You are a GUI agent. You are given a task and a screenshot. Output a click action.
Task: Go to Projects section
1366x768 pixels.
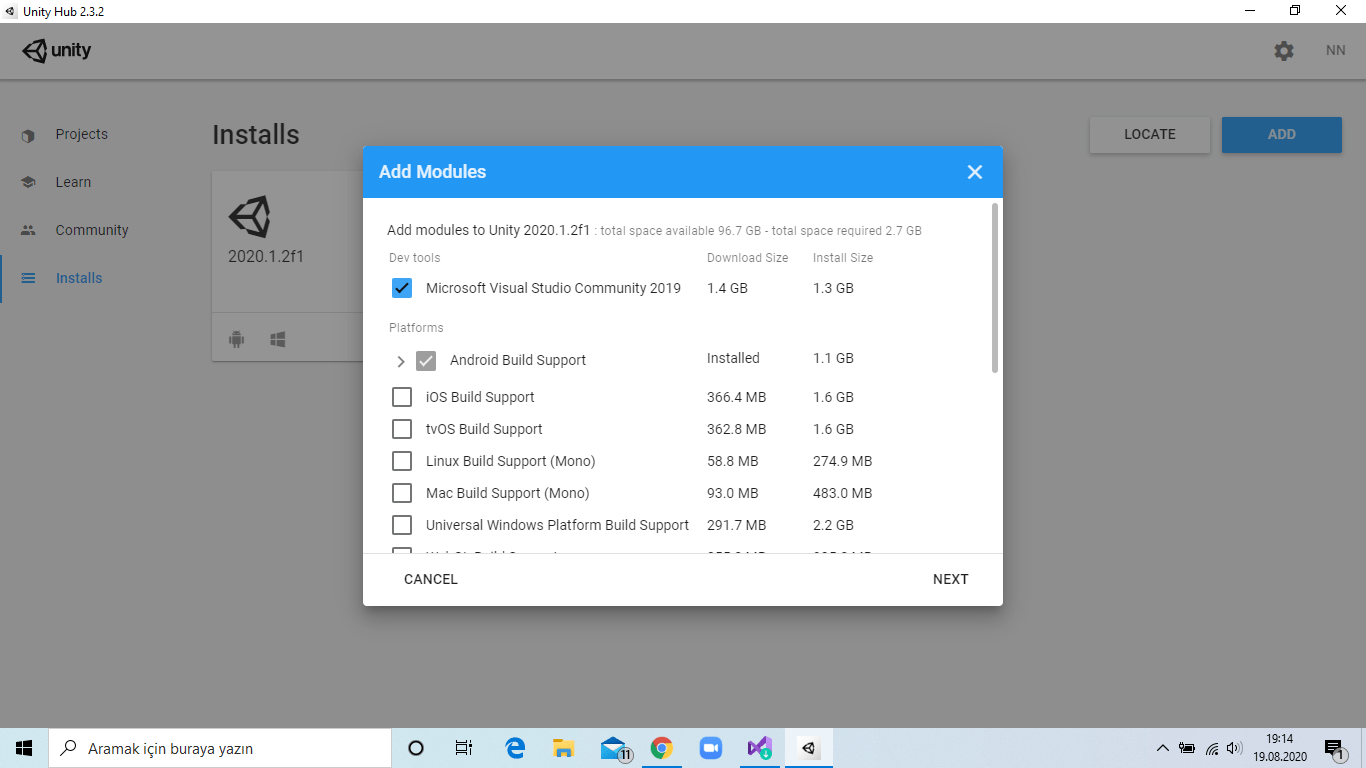tap(82, 134)
